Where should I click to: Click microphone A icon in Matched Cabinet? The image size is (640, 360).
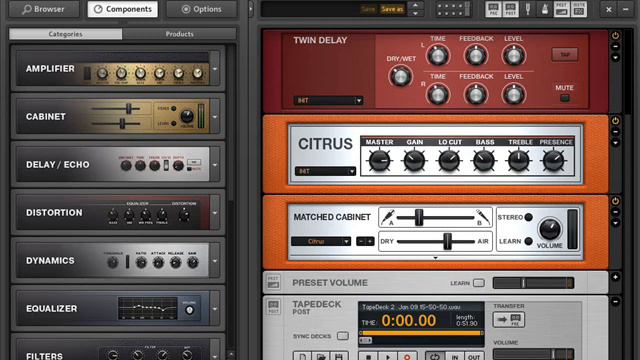pyautogui.click(x=388, y=217)
